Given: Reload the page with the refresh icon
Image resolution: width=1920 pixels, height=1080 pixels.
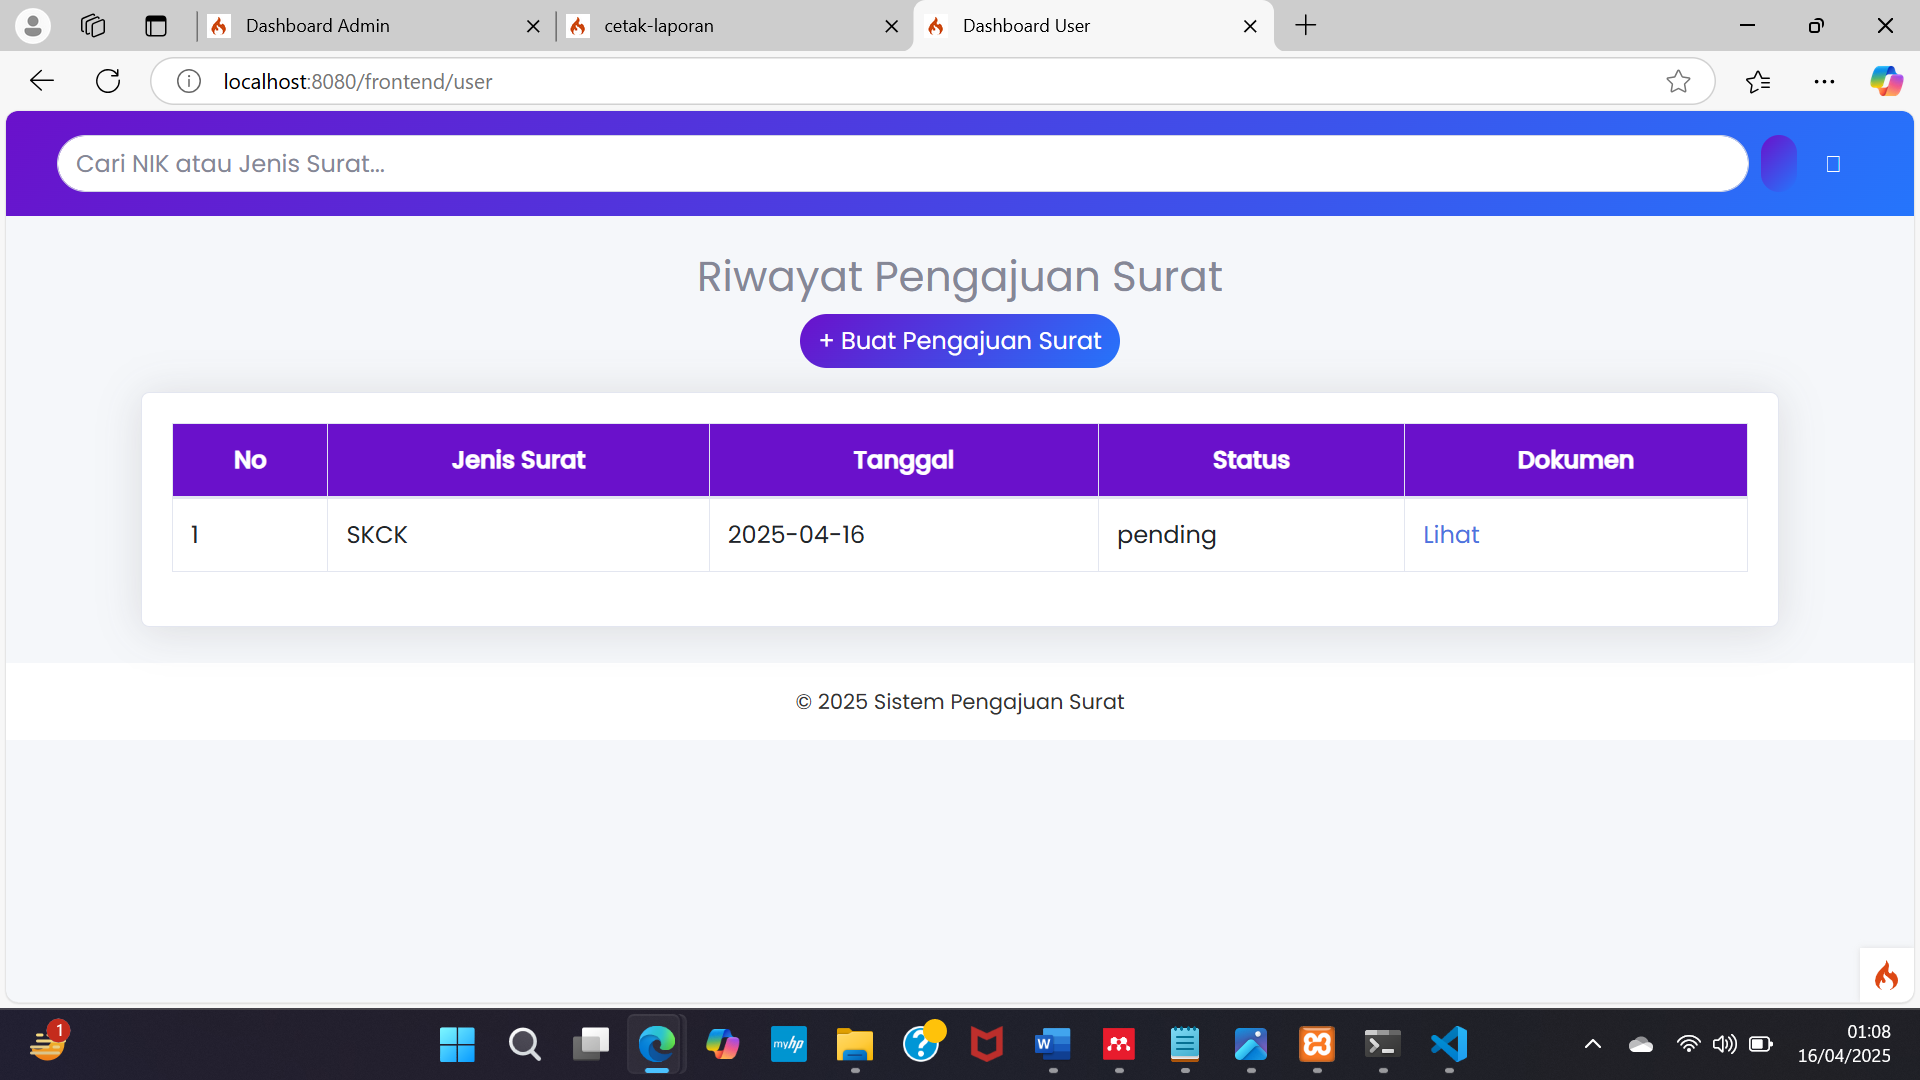Looking at the screenshot, I should (x=107, y=81).
